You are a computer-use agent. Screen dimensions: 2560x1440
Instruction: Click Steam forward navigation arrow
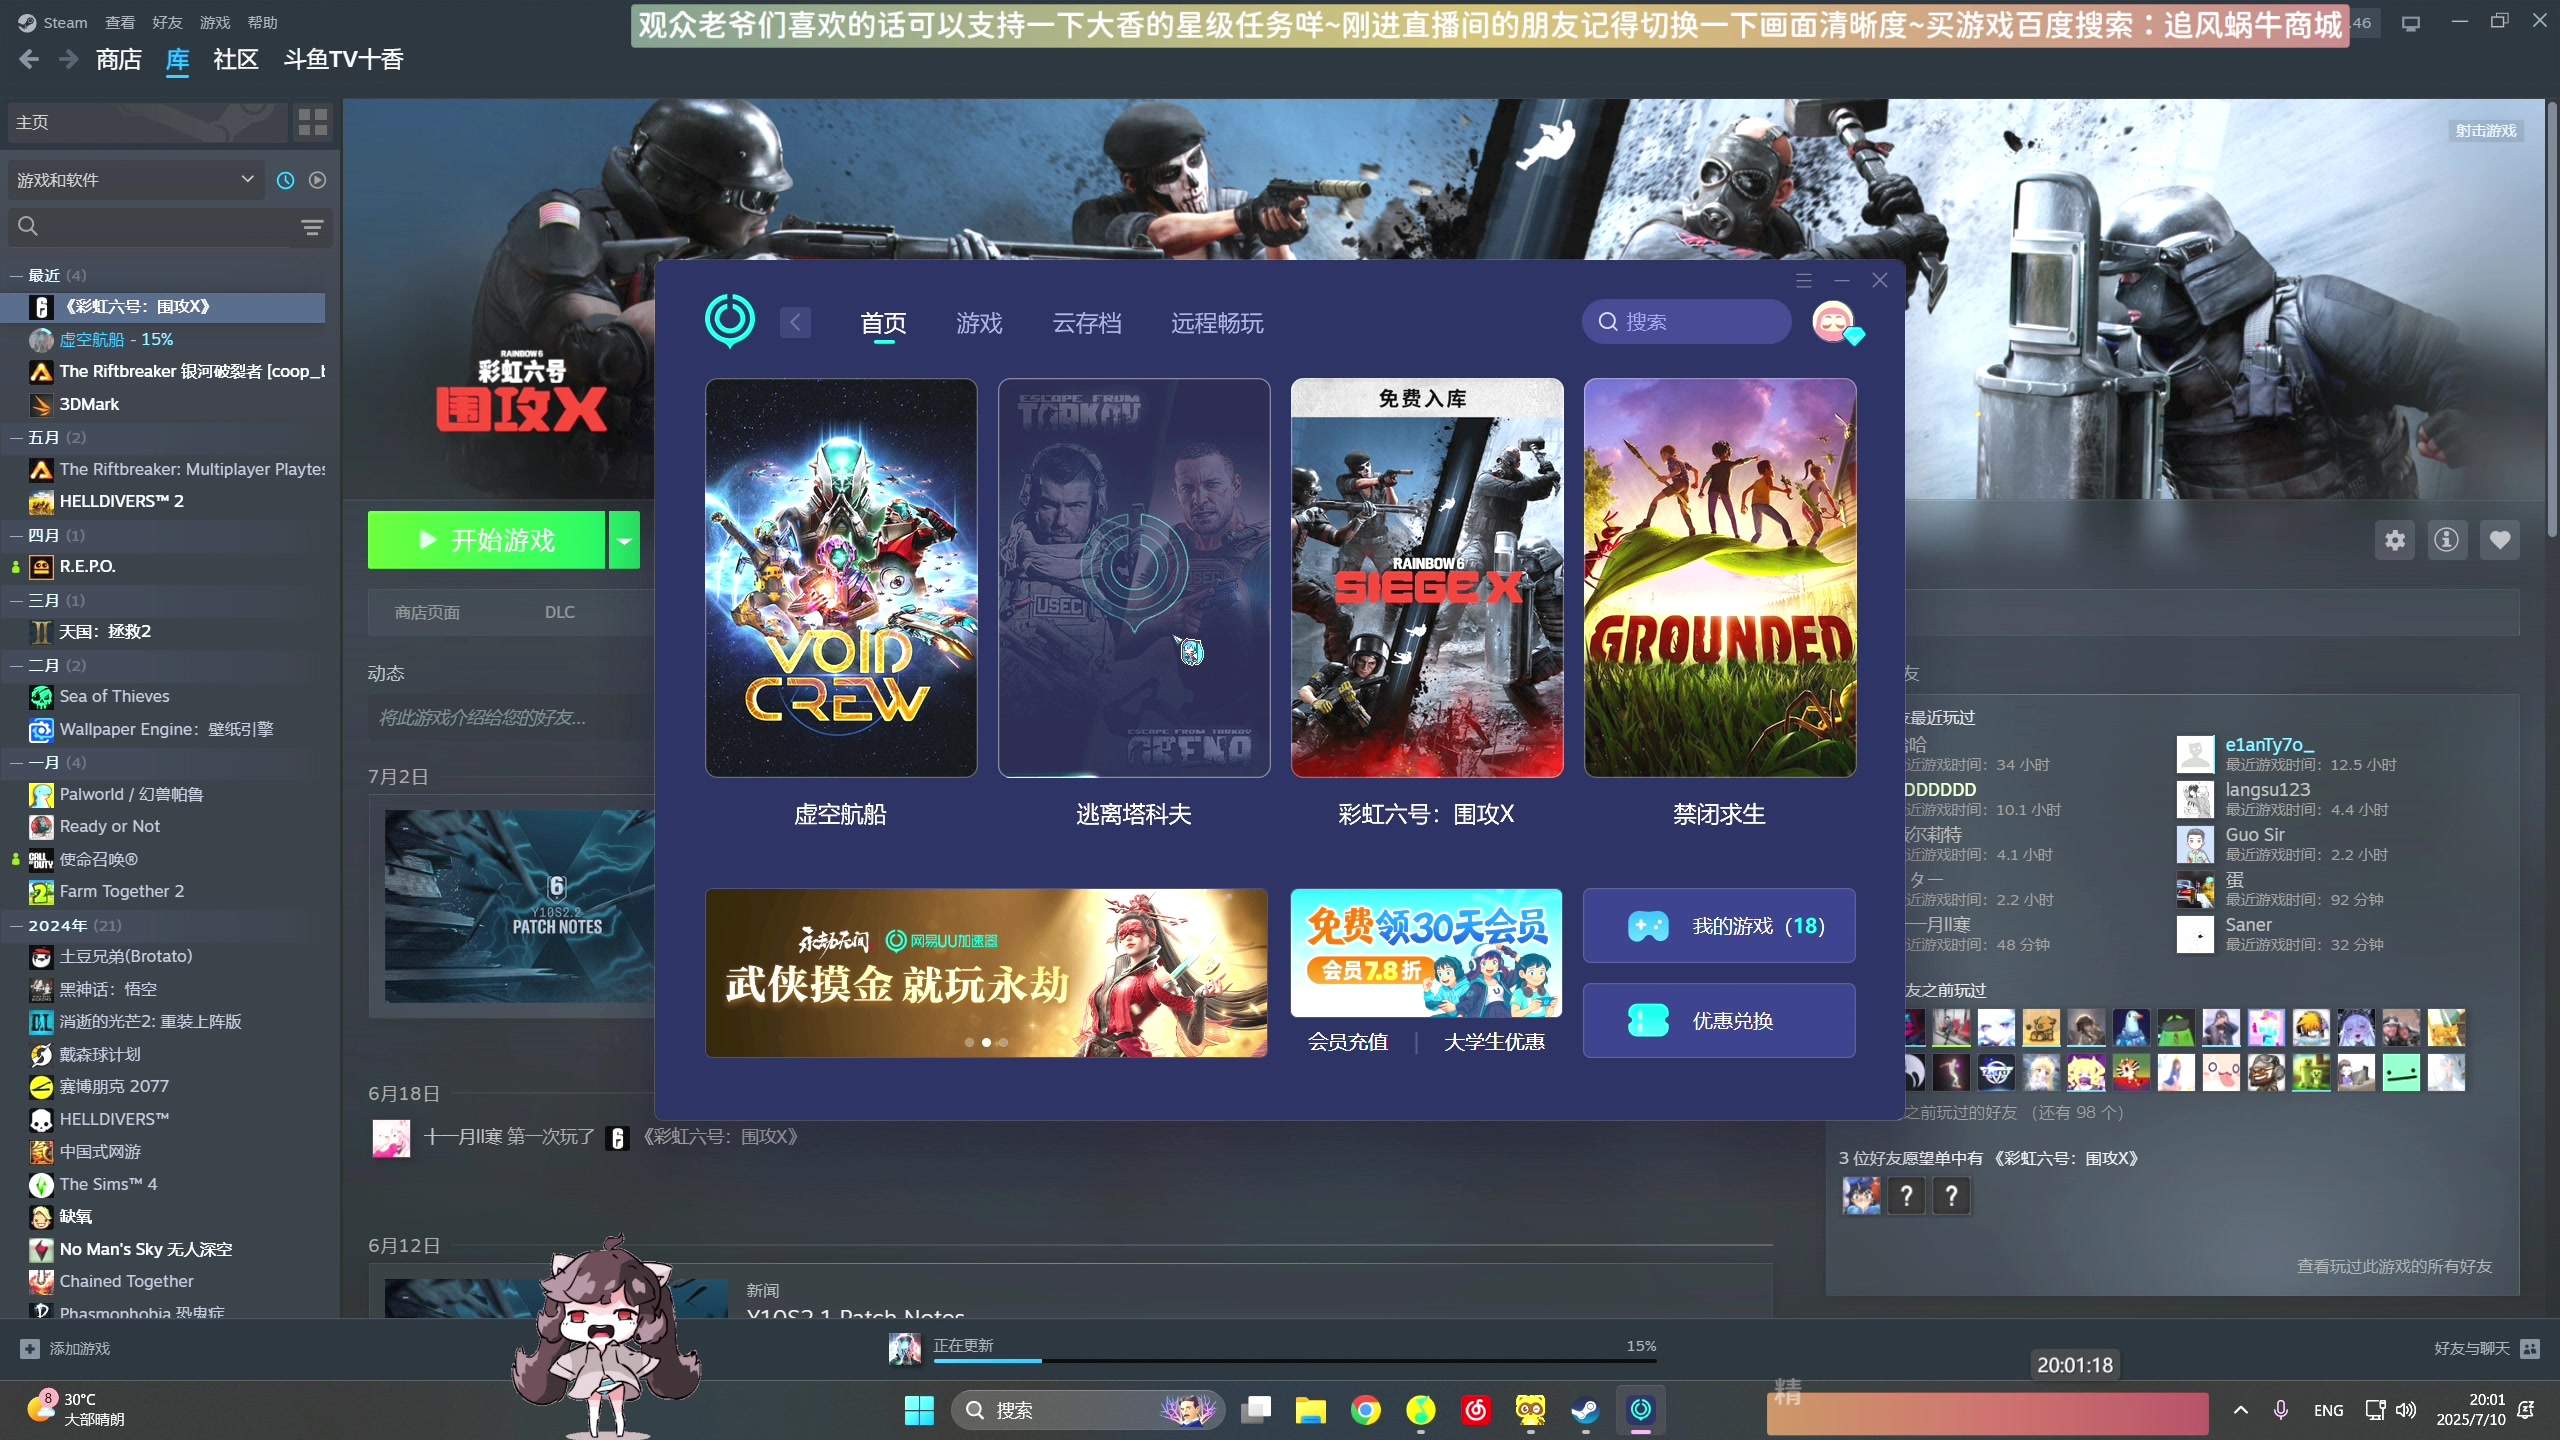tap(68, 60)
